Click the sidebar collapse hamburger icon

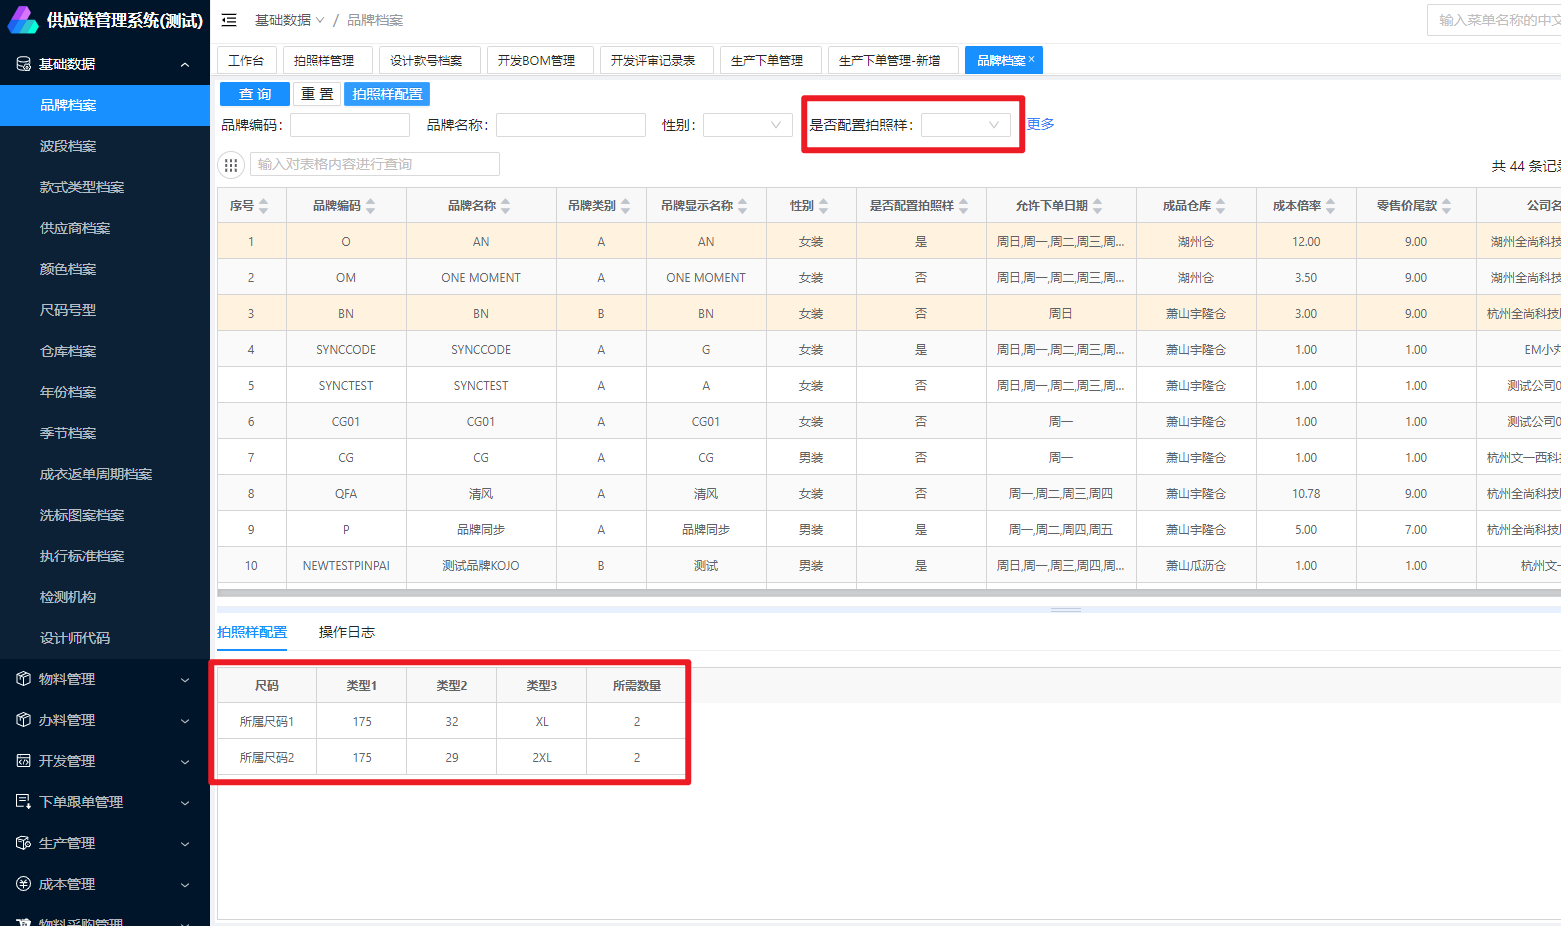coord(229,20)
